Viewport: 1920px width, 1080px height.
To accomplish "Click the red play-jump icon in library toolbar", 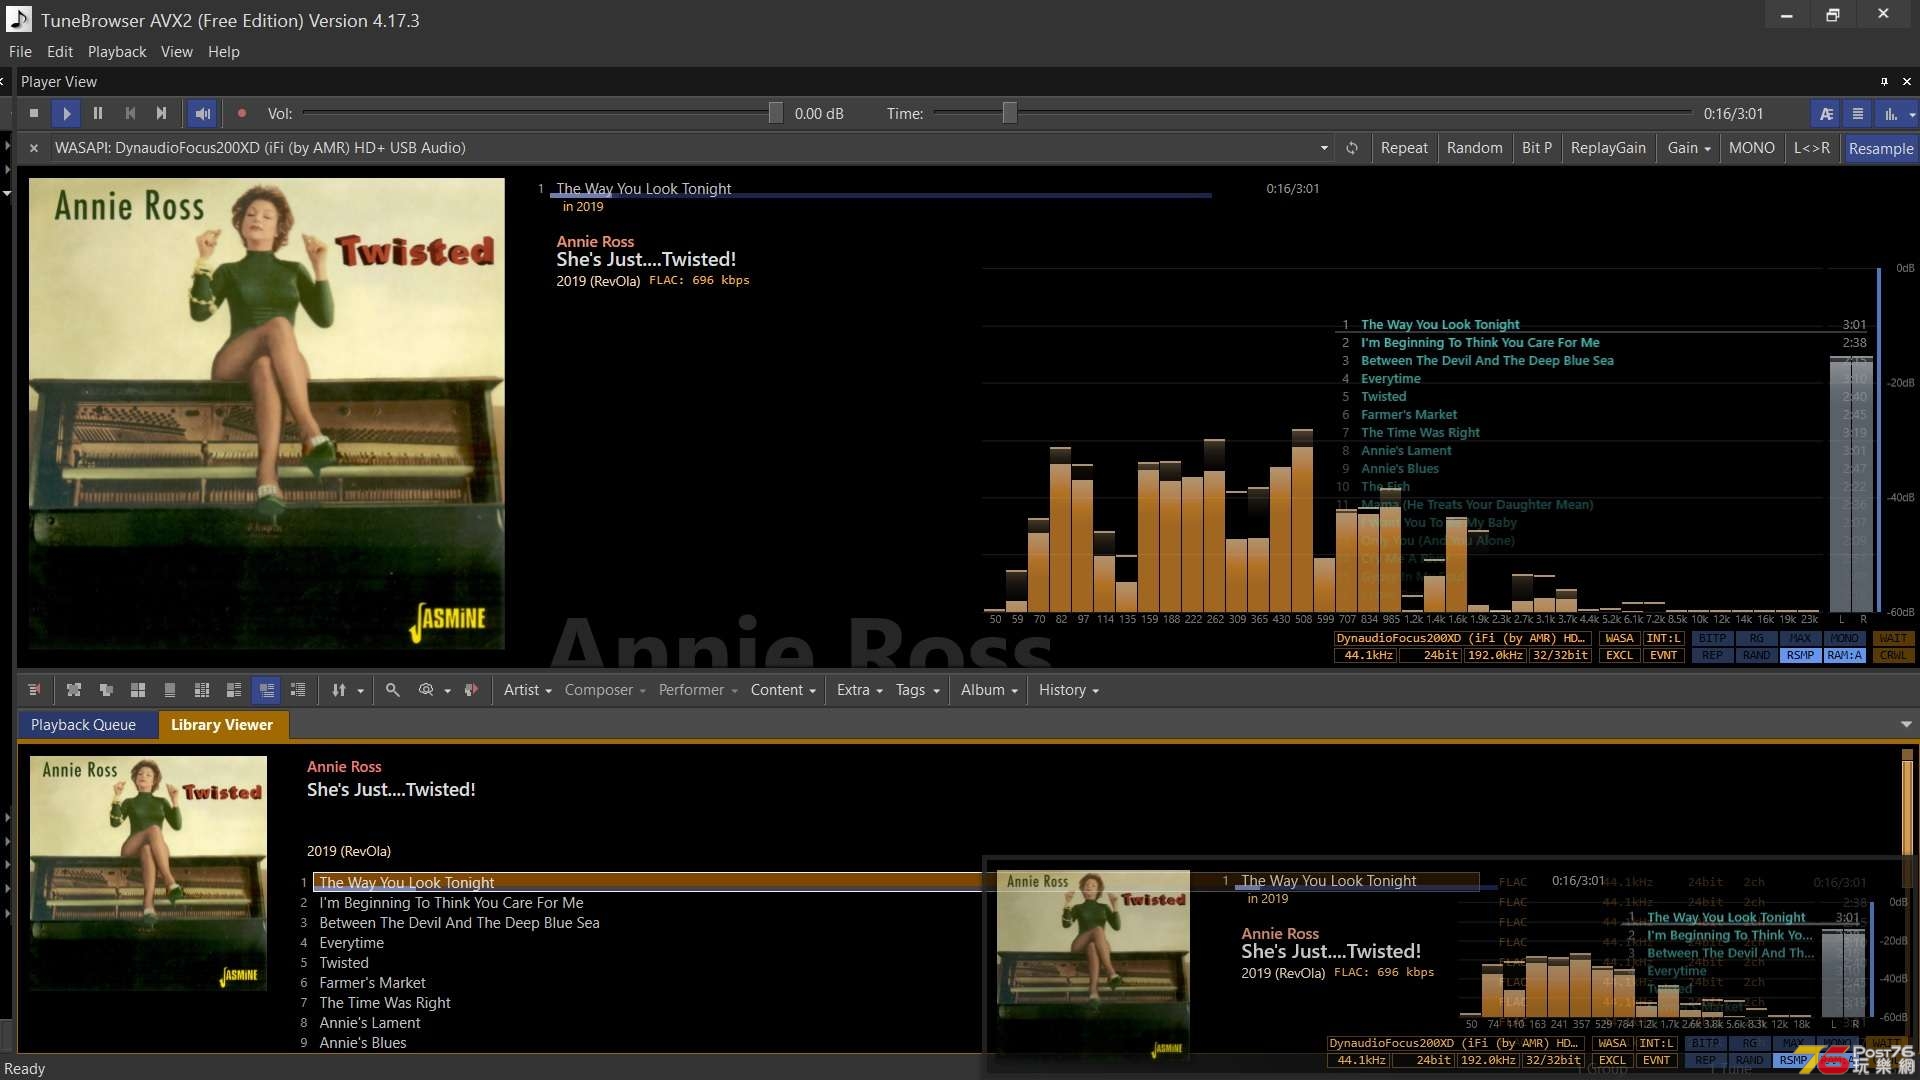I will (x=472, y=690).
